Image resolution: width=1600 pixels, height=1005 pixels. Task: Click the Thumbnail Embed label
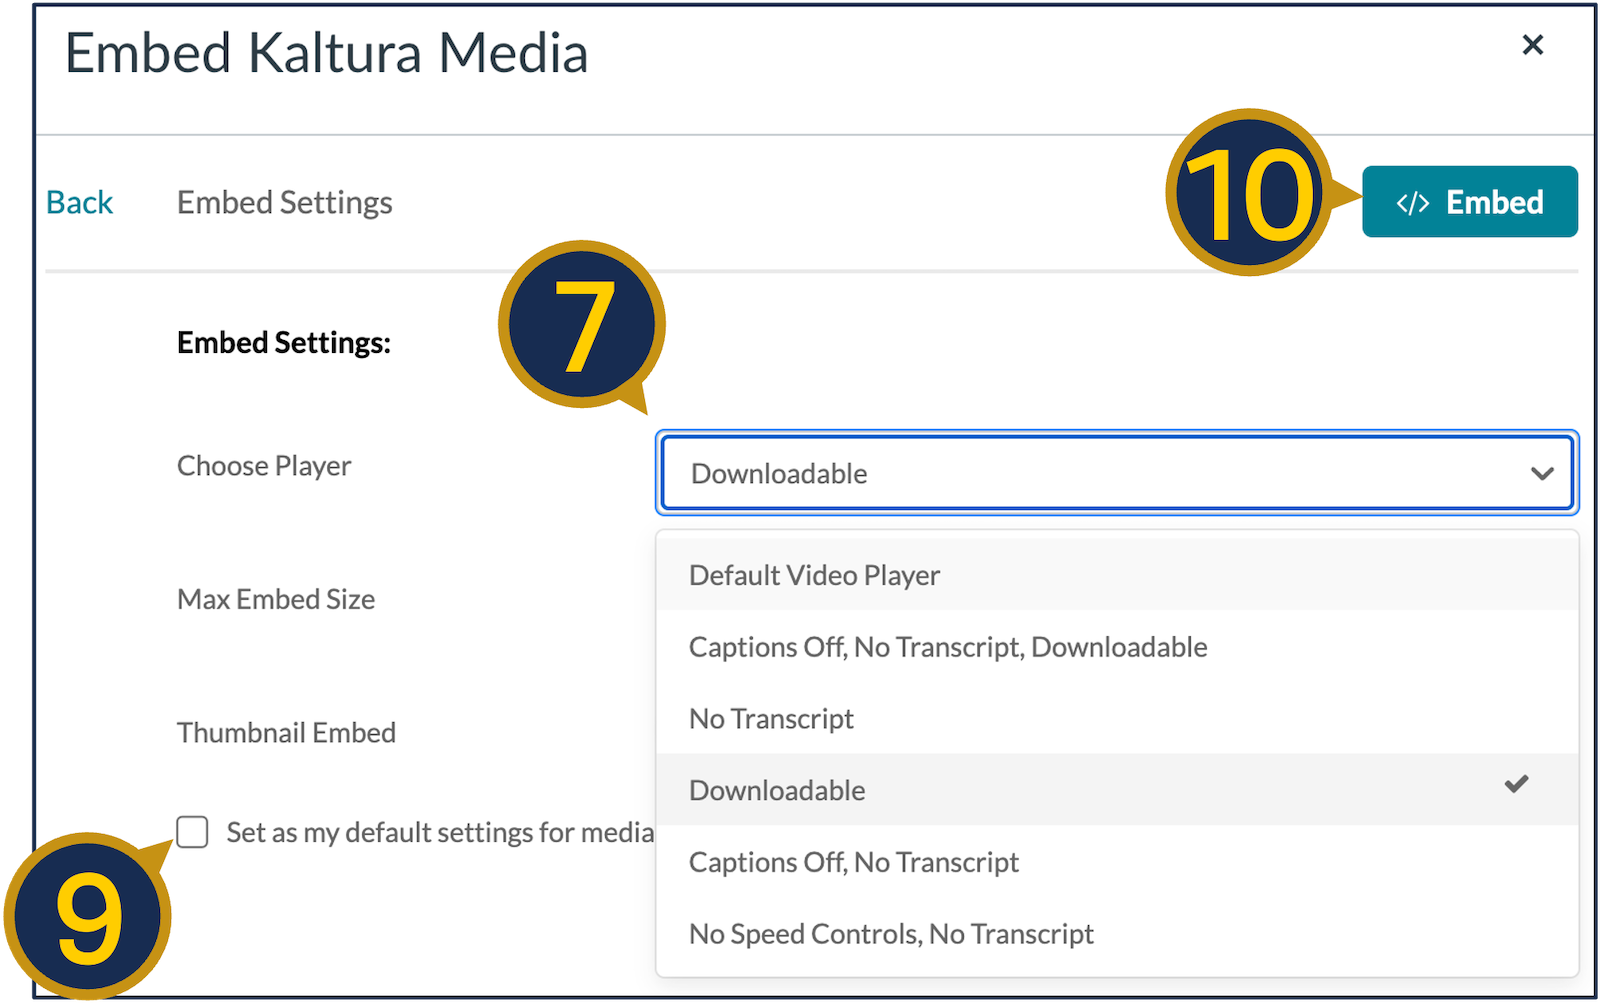click(286, 732)
